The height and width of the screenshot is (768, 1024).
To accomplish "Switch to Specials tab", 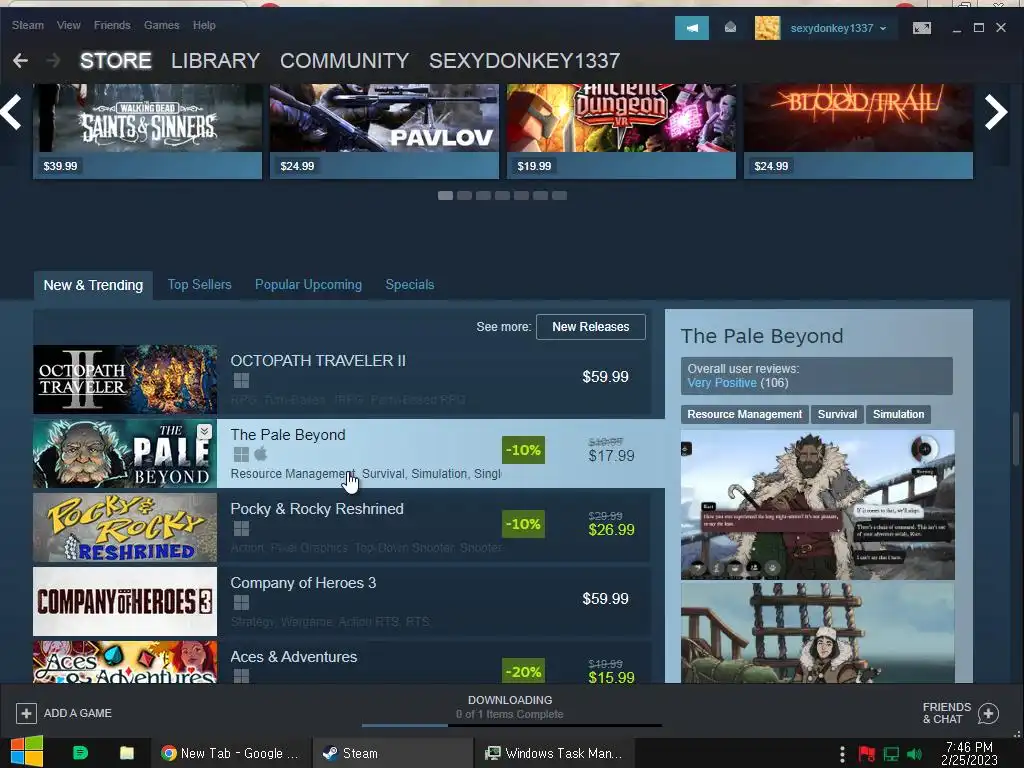I will tap(409, 285).
